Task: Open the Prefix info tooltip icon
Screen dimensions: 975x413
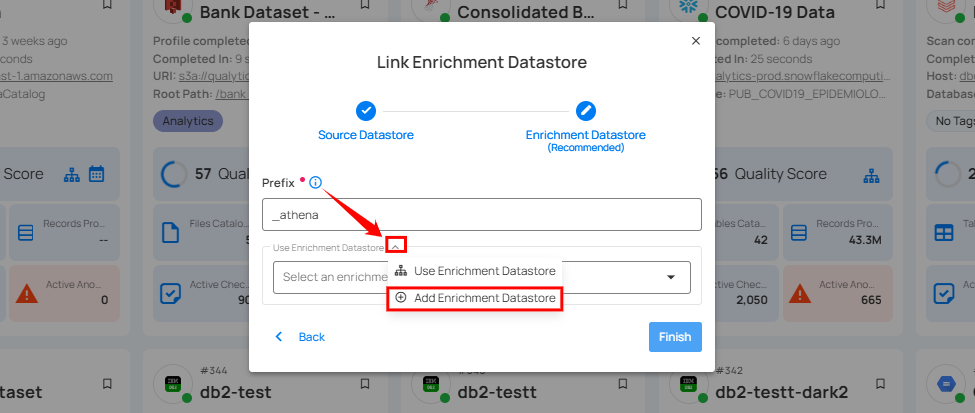Action: pos(315,183)
